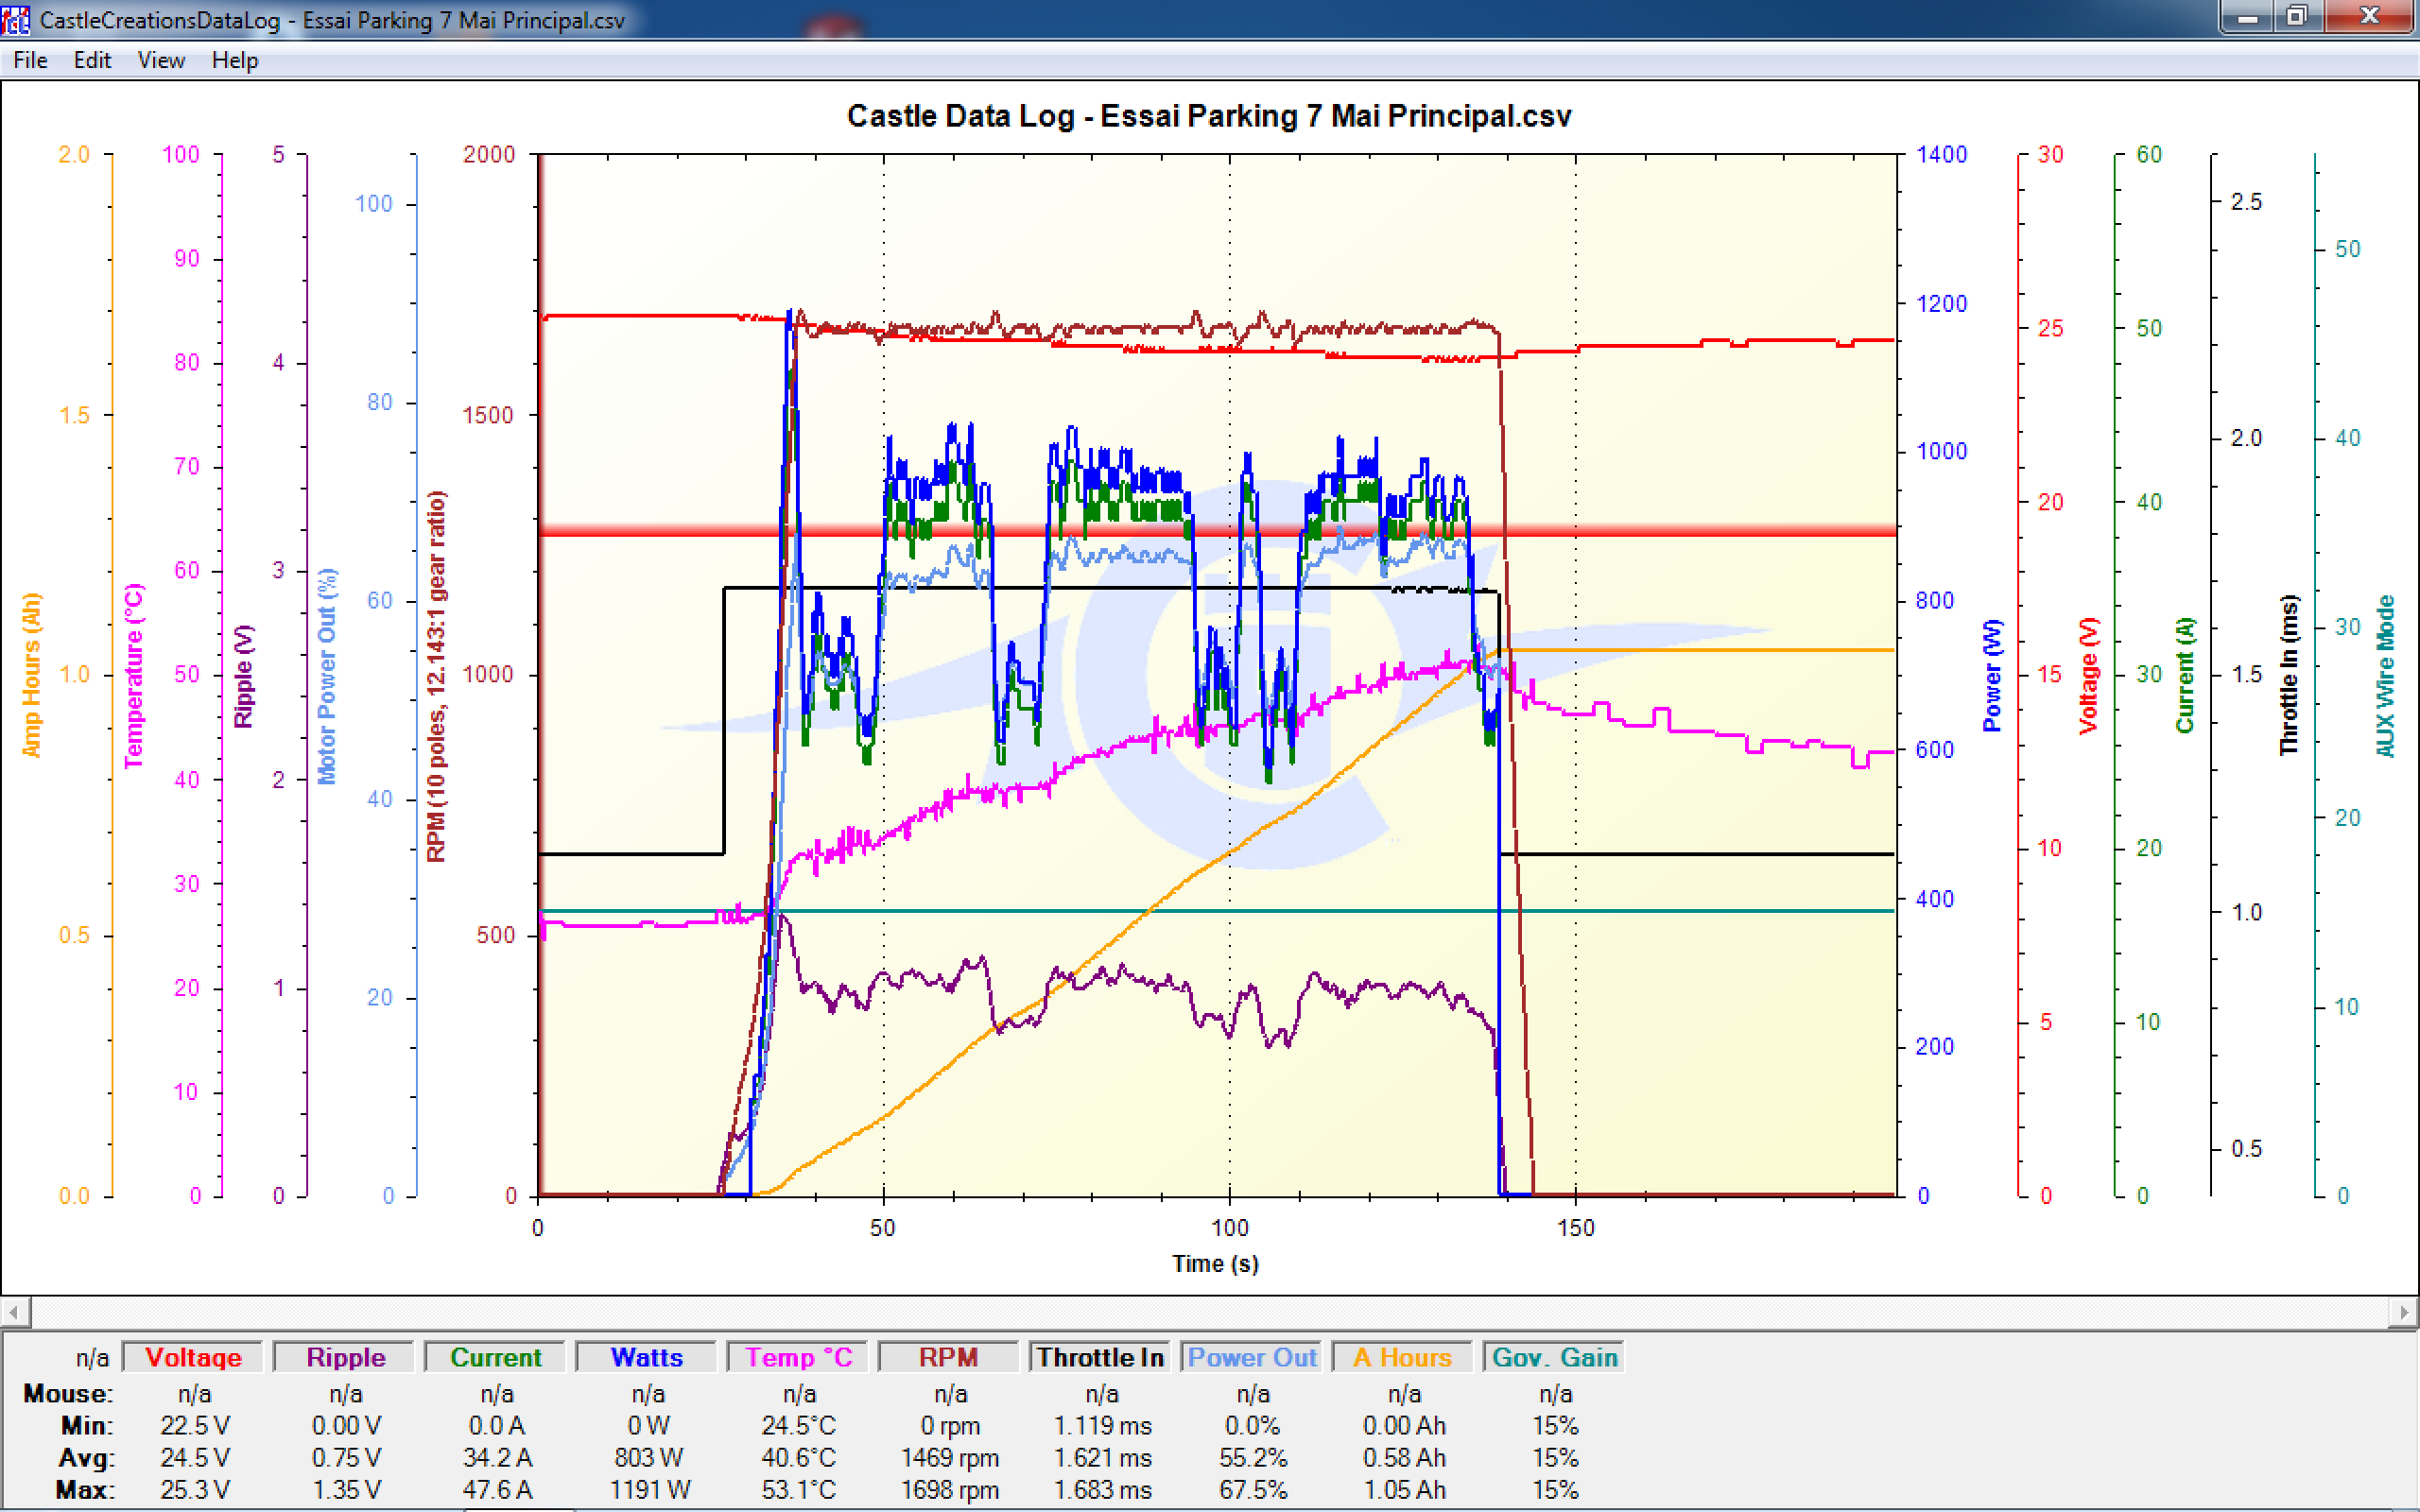The image size is (2420, 1512).
Task: Click the Motor Power Out (%) axis label
Action: click(327, 675)
